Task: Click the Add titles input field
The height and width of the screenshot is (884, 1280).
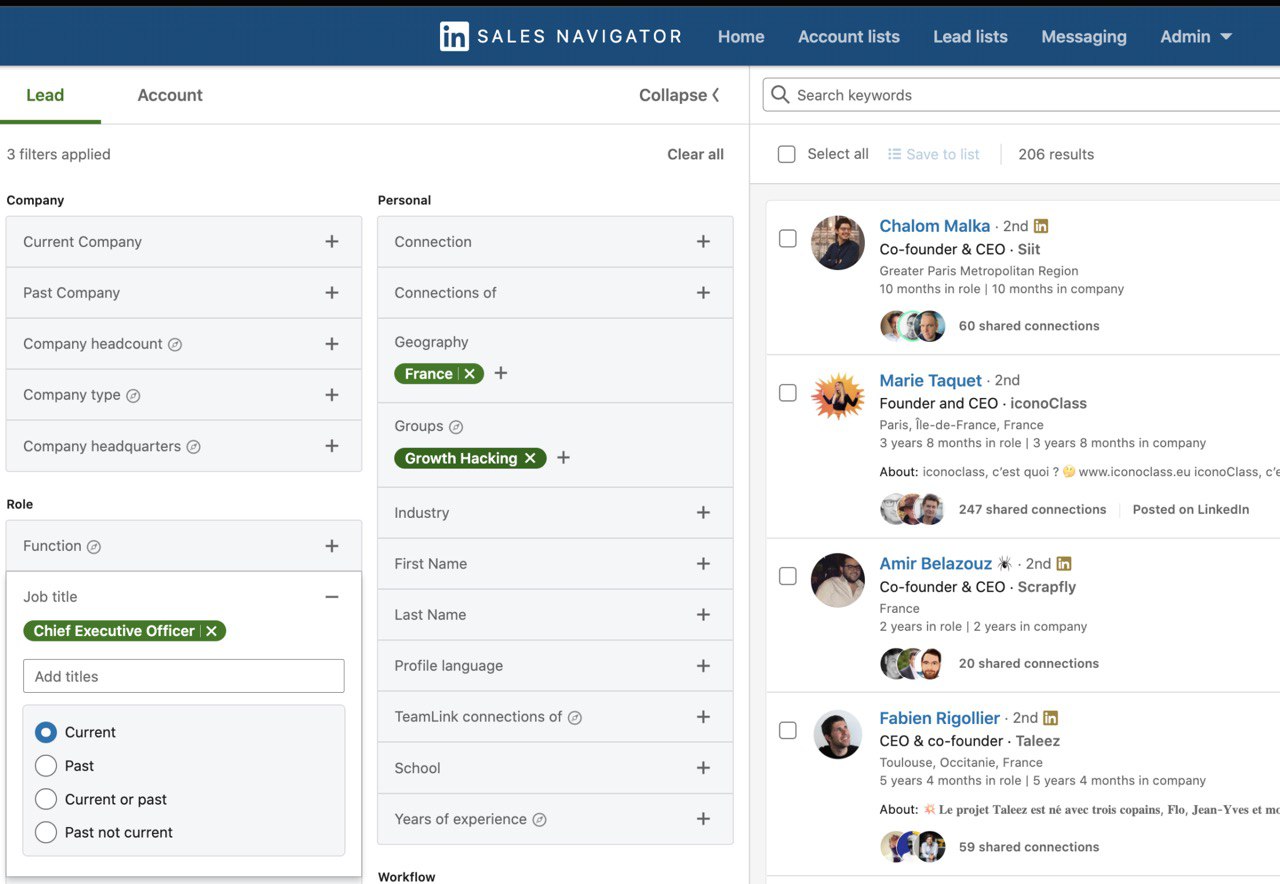Action: (183, 676)
